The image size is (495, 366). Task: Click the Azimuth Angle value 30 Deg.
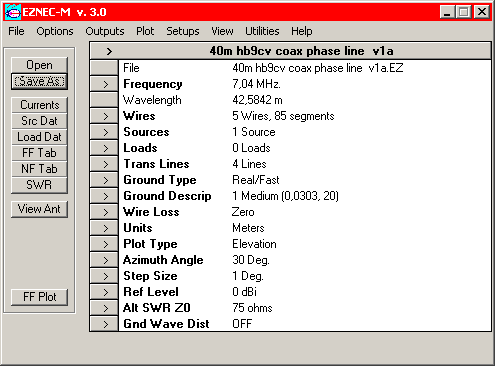click(251, 260)
